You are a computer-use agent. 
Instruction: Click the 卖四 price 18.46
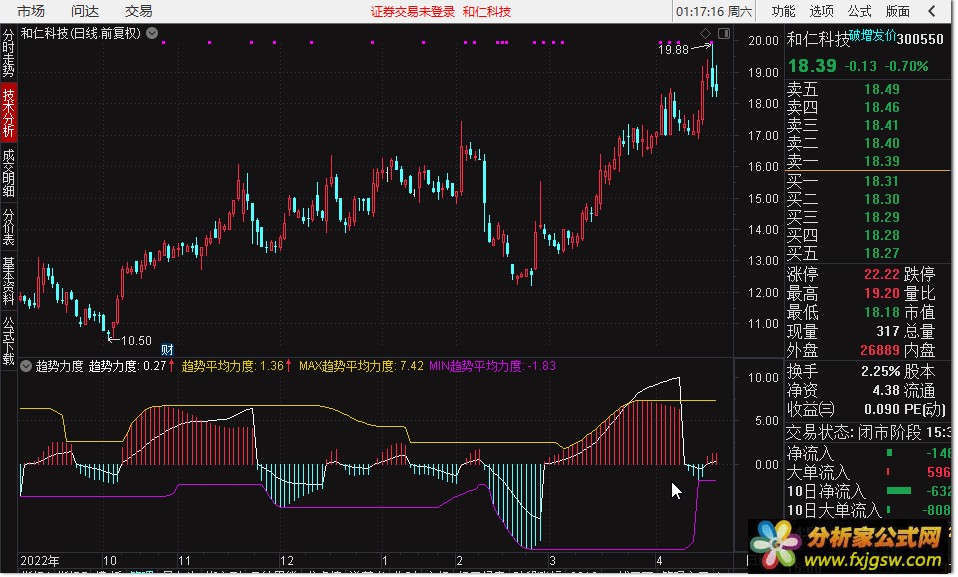[882, 108]
